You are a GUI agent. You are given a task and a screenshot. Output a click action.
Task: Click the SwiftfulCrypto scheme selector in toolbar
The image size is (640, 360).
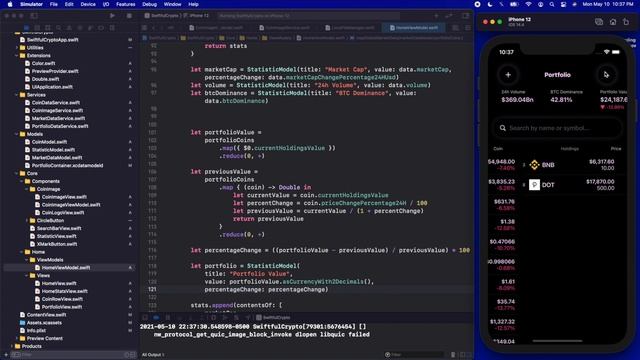(162, 16)
